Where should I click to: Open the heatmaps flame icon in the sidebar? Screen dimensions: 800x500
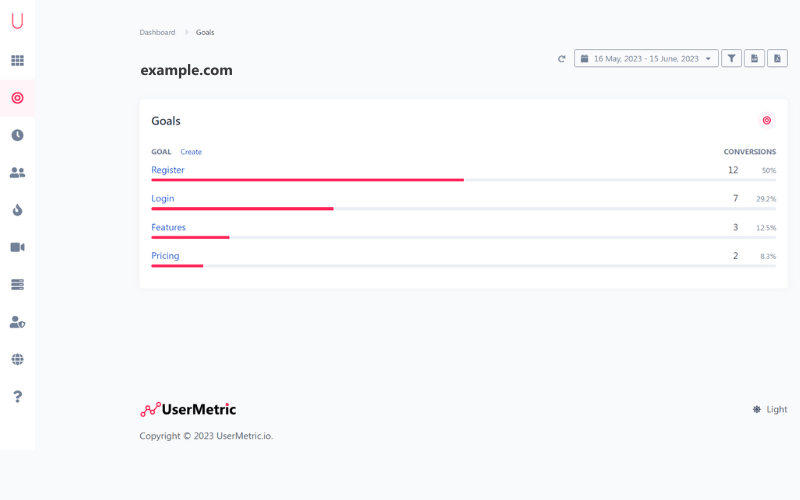17,210
